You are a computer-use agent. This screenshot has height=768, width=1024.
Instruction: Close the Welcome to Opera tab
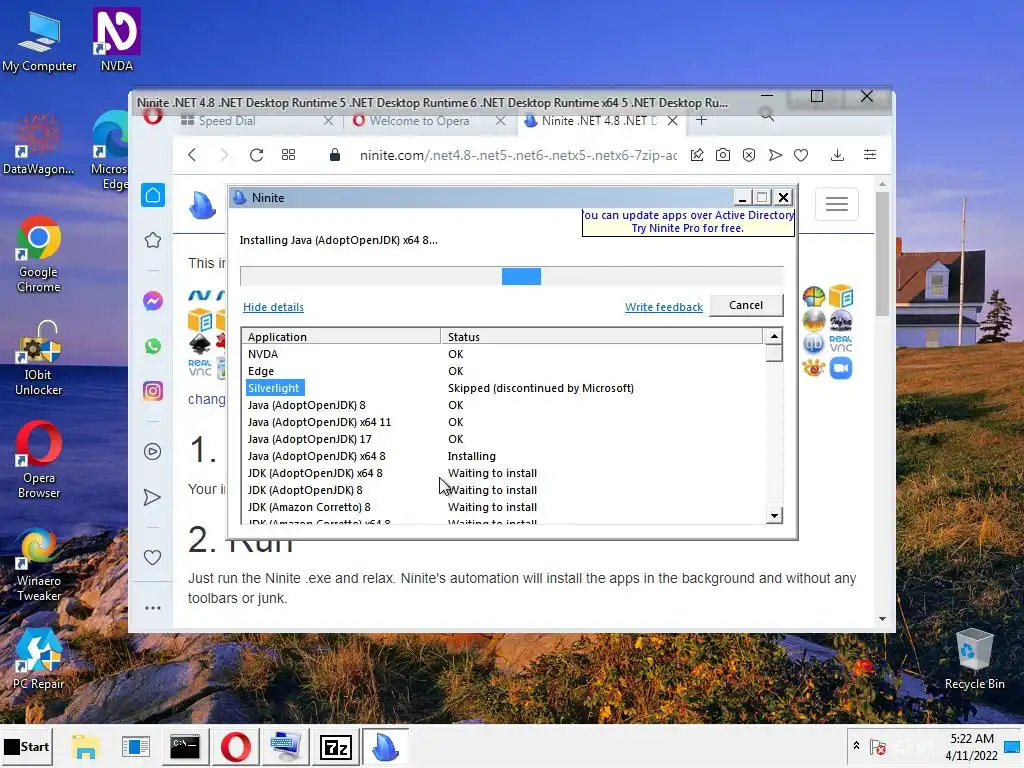pyautogui.click(x=500, y=121)
